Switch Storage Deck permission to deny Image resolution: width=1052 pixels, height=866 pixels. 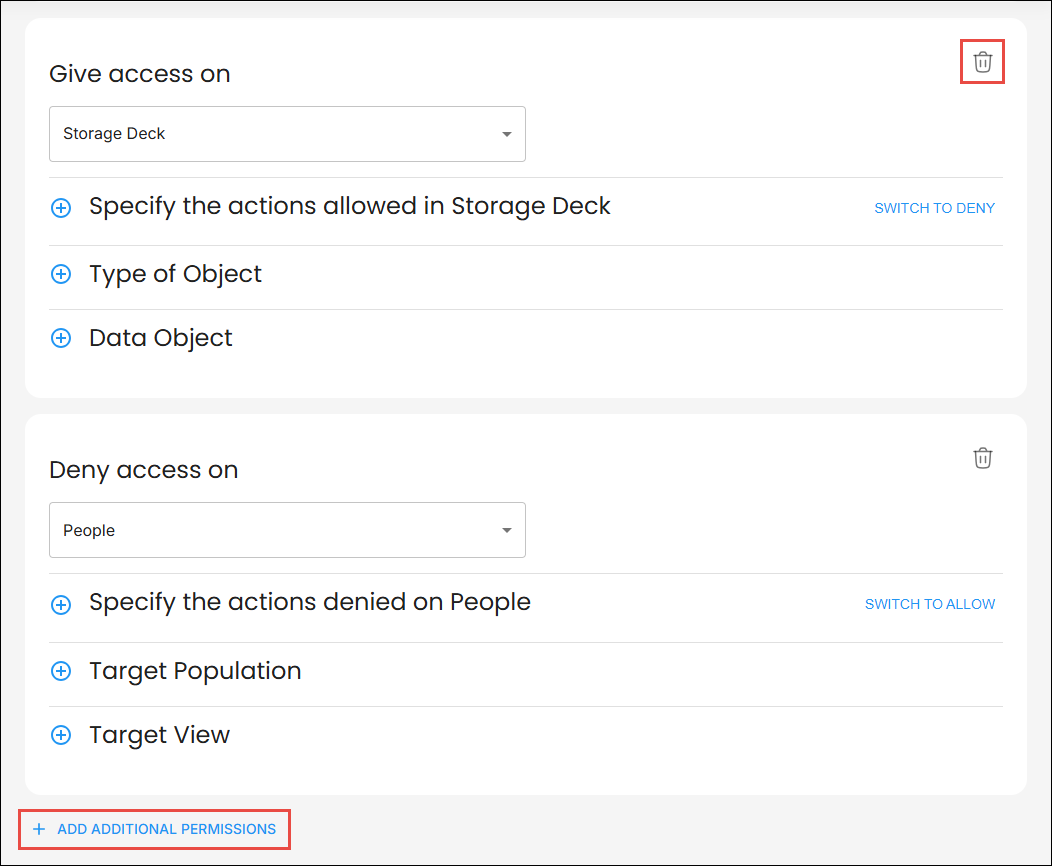coord(934,208)
